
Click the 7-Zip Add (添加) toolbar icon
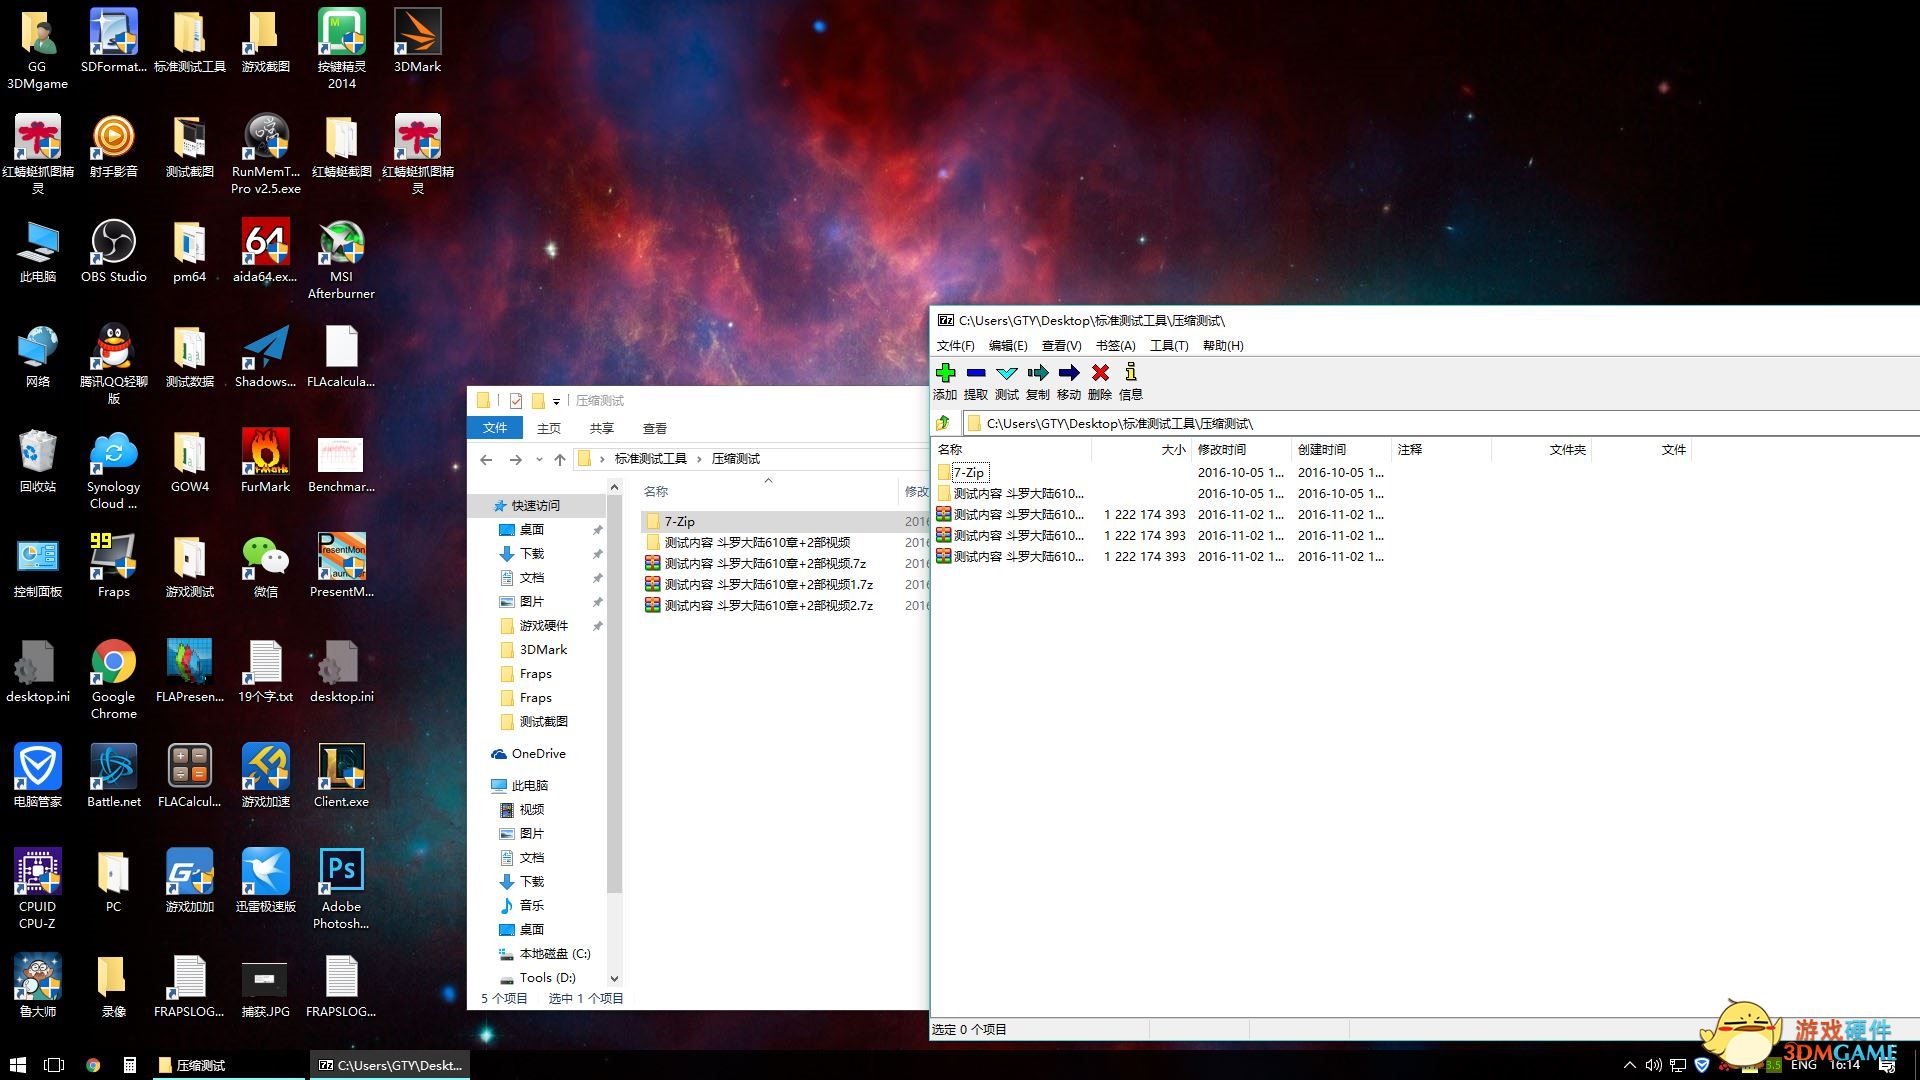(945, 373)
